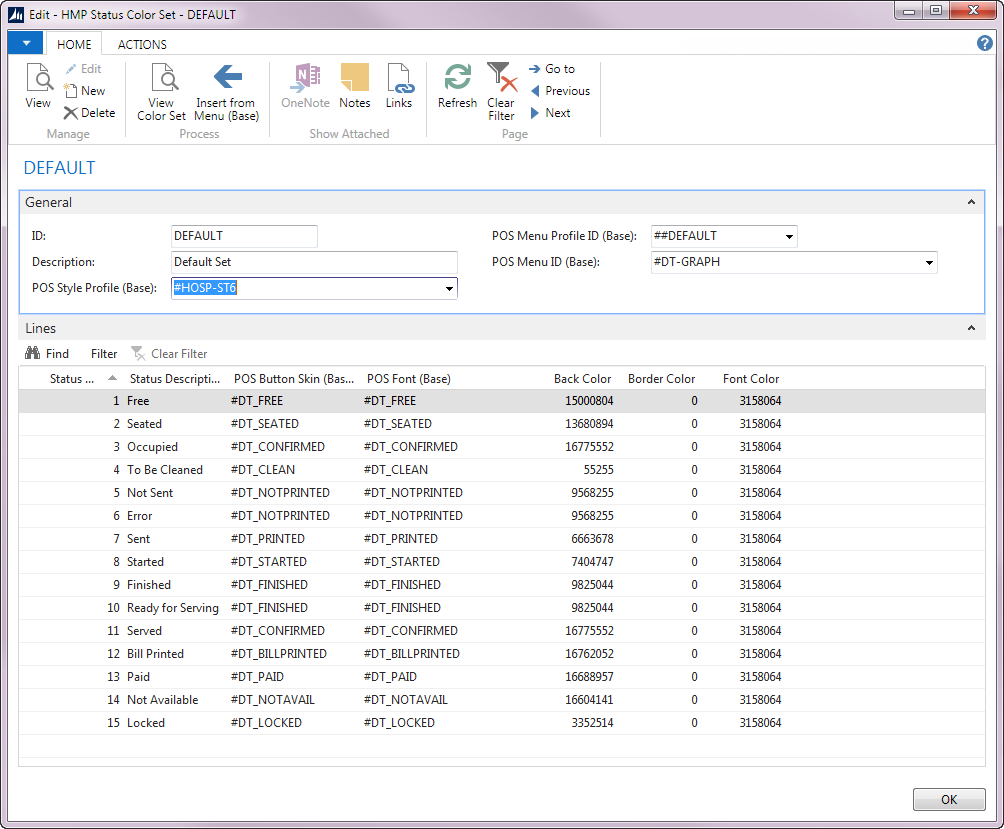
Task: Open POS Menu ID (Base) dropdown
Action: [929, 263]
